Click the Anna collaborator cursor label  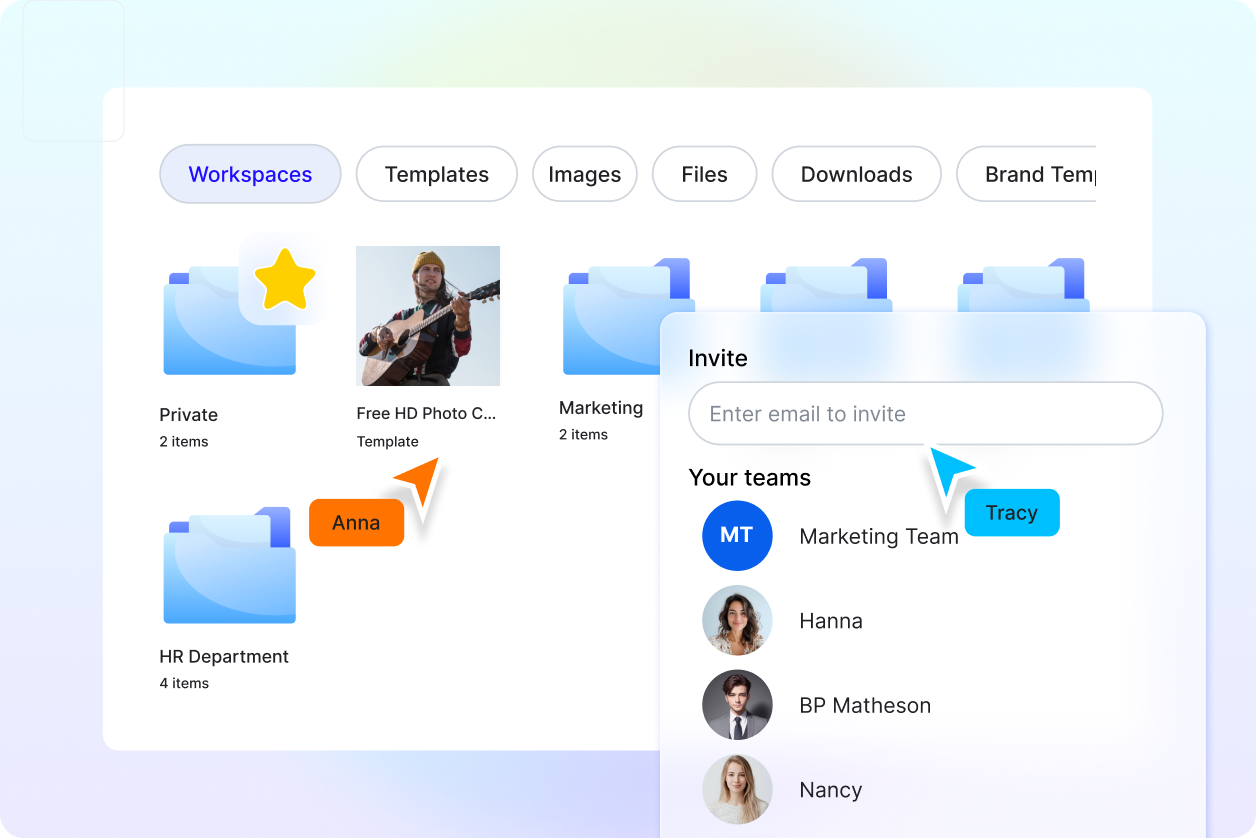coord(356,522)
